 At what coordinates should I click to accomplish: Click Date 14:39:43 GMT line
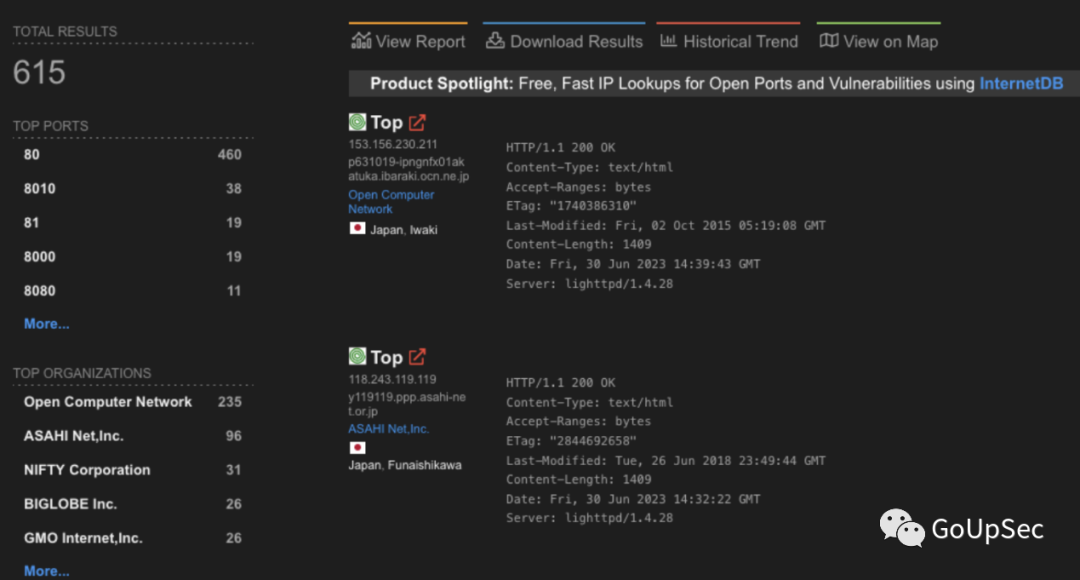click(633, 264)
